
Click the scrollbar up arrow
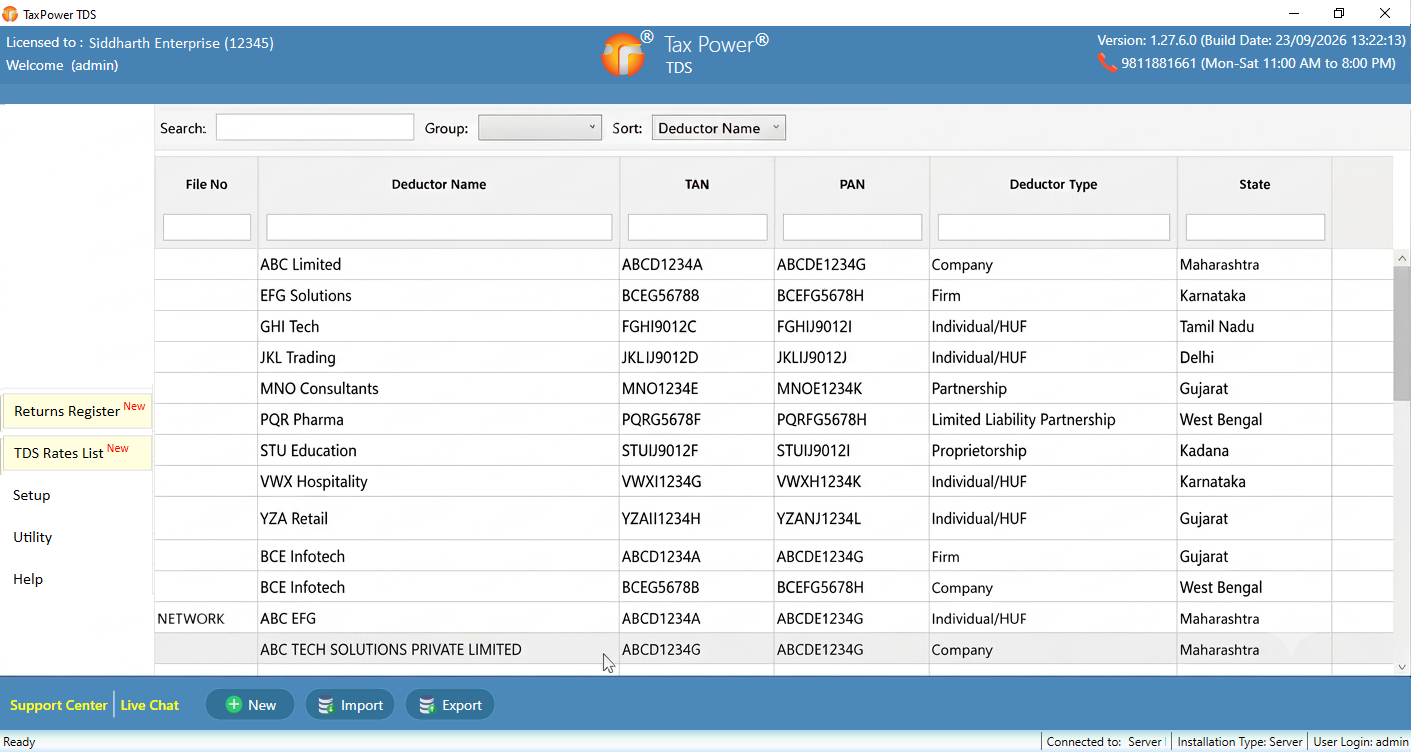coord(1402,258)
